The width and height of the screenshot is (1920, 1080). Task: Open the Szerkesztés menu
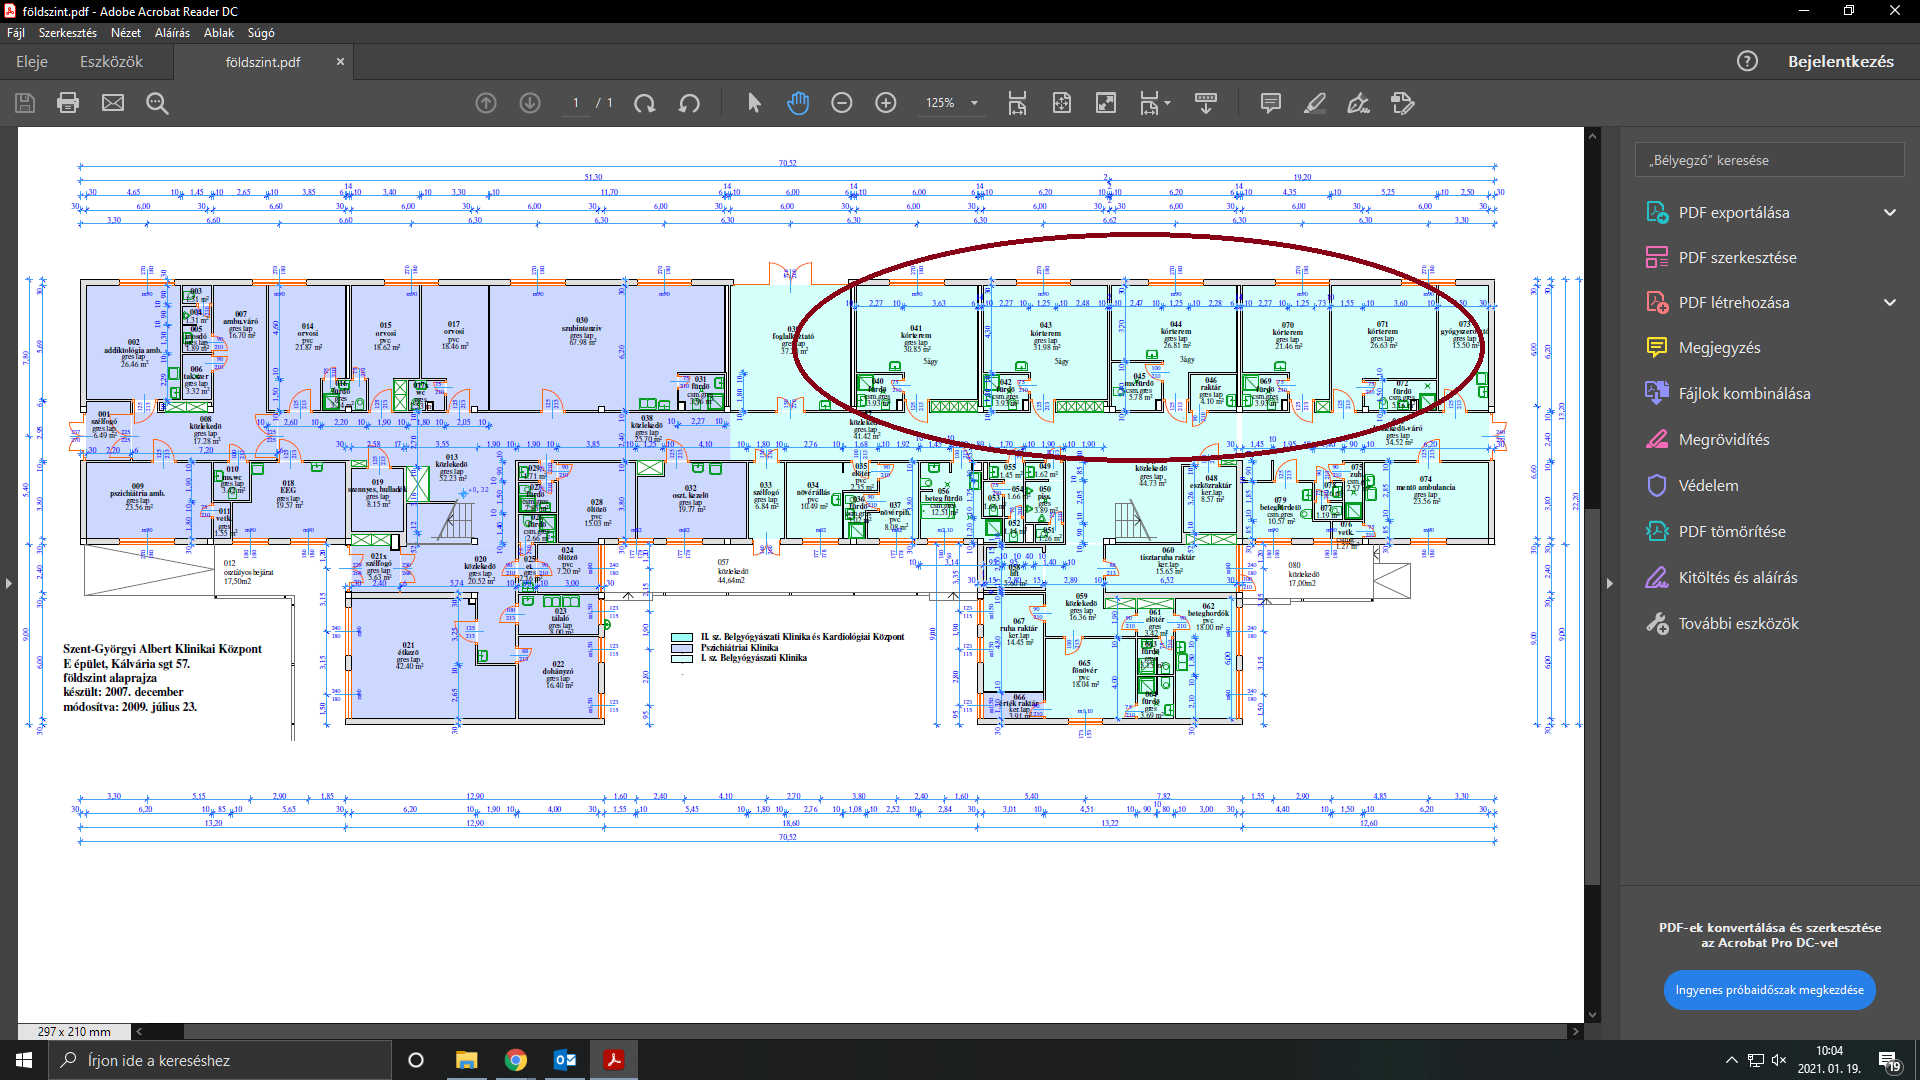pyautogui.click(x=67, y=33)
